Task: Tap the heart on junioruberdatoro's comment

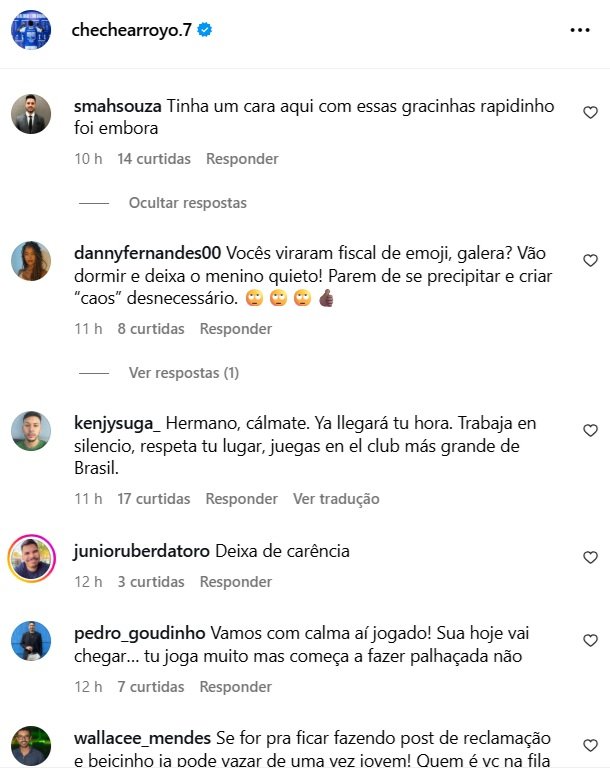Action: [590, 558]
